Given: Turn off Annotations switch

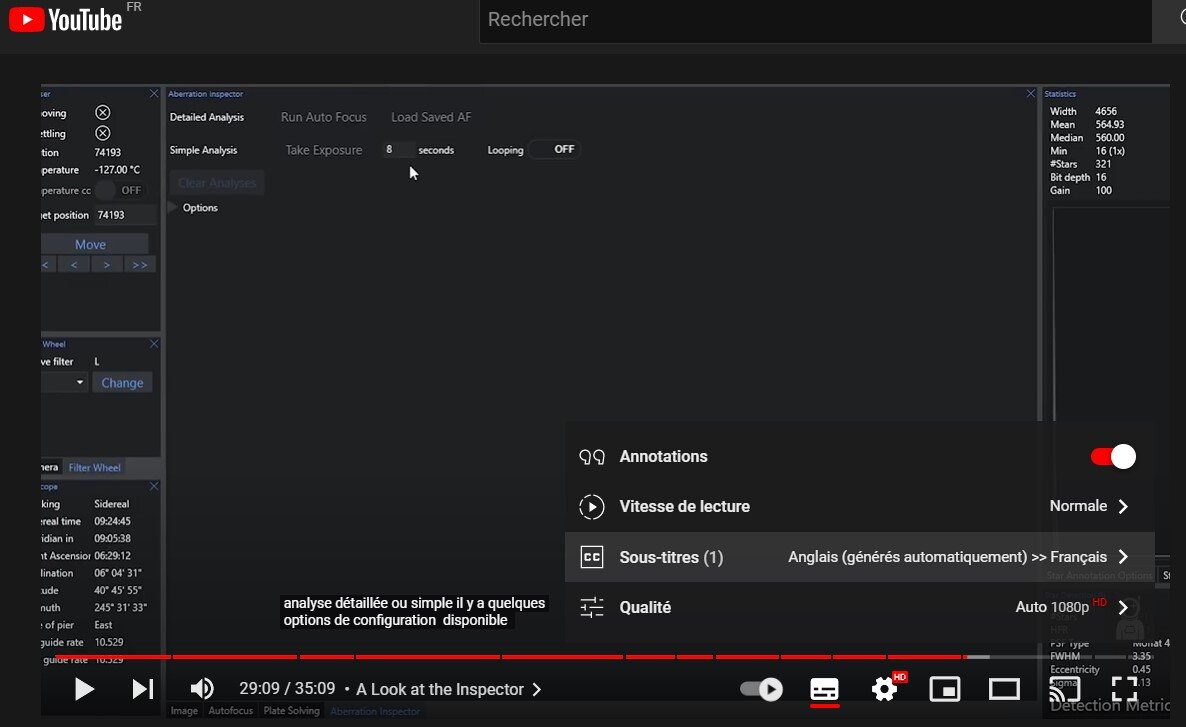Looking at the screenshot, I should 1113,456.
